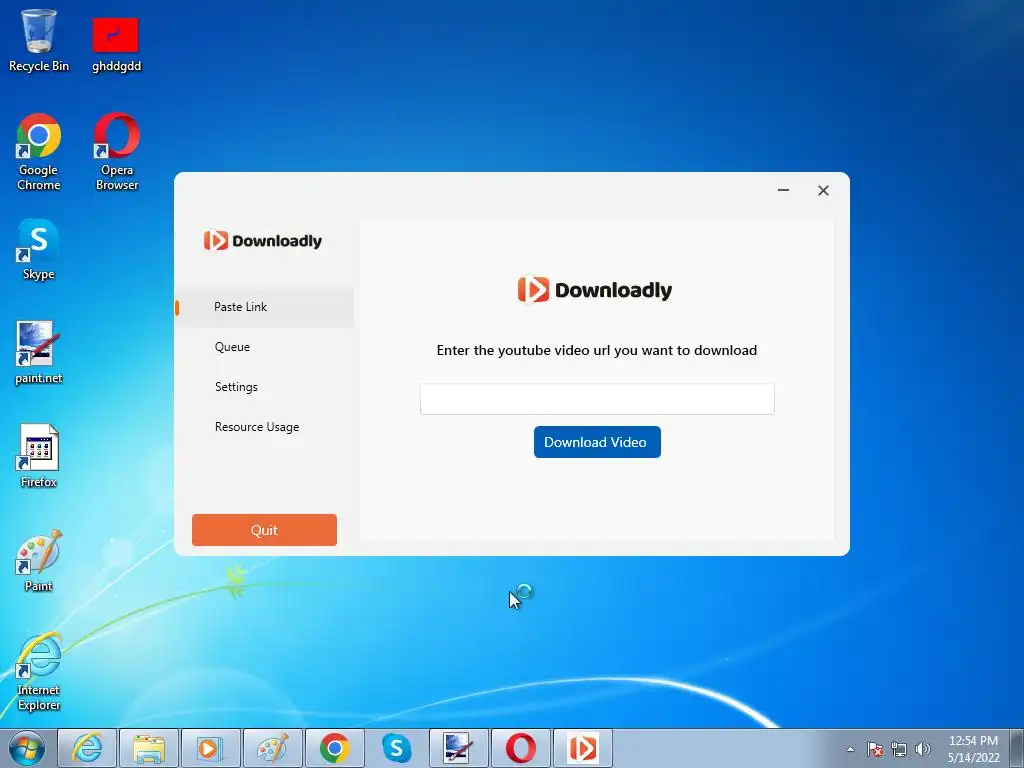Focus the YouTube video URL input field
This screenshot has width=1024, height=768.
coord(597,399)
